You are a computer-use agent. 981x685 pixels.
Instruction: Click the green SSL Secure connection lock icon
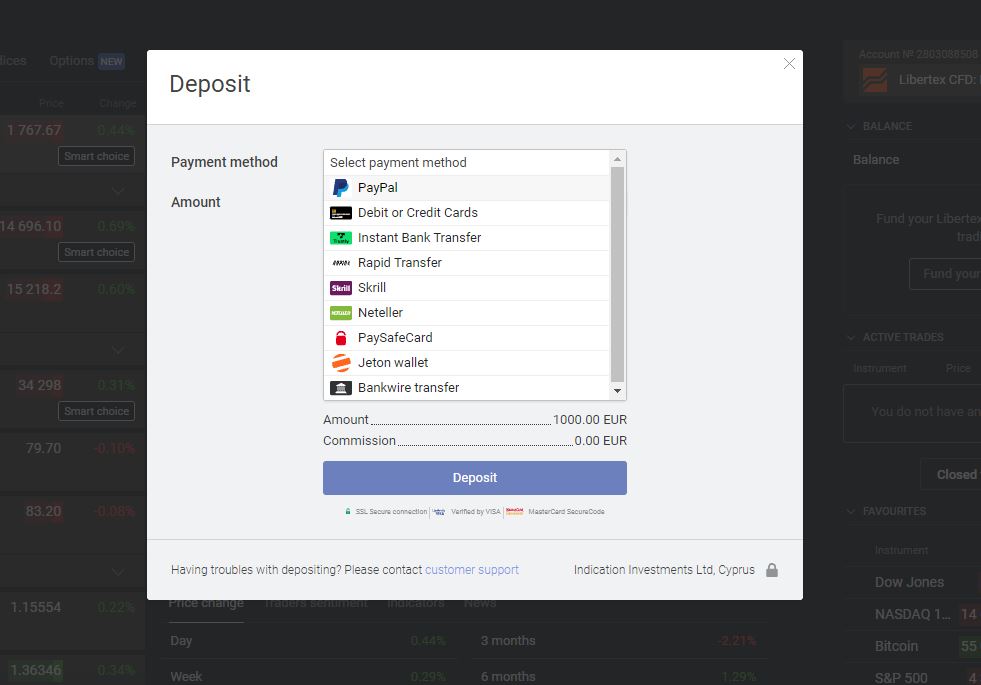[348, 511]
